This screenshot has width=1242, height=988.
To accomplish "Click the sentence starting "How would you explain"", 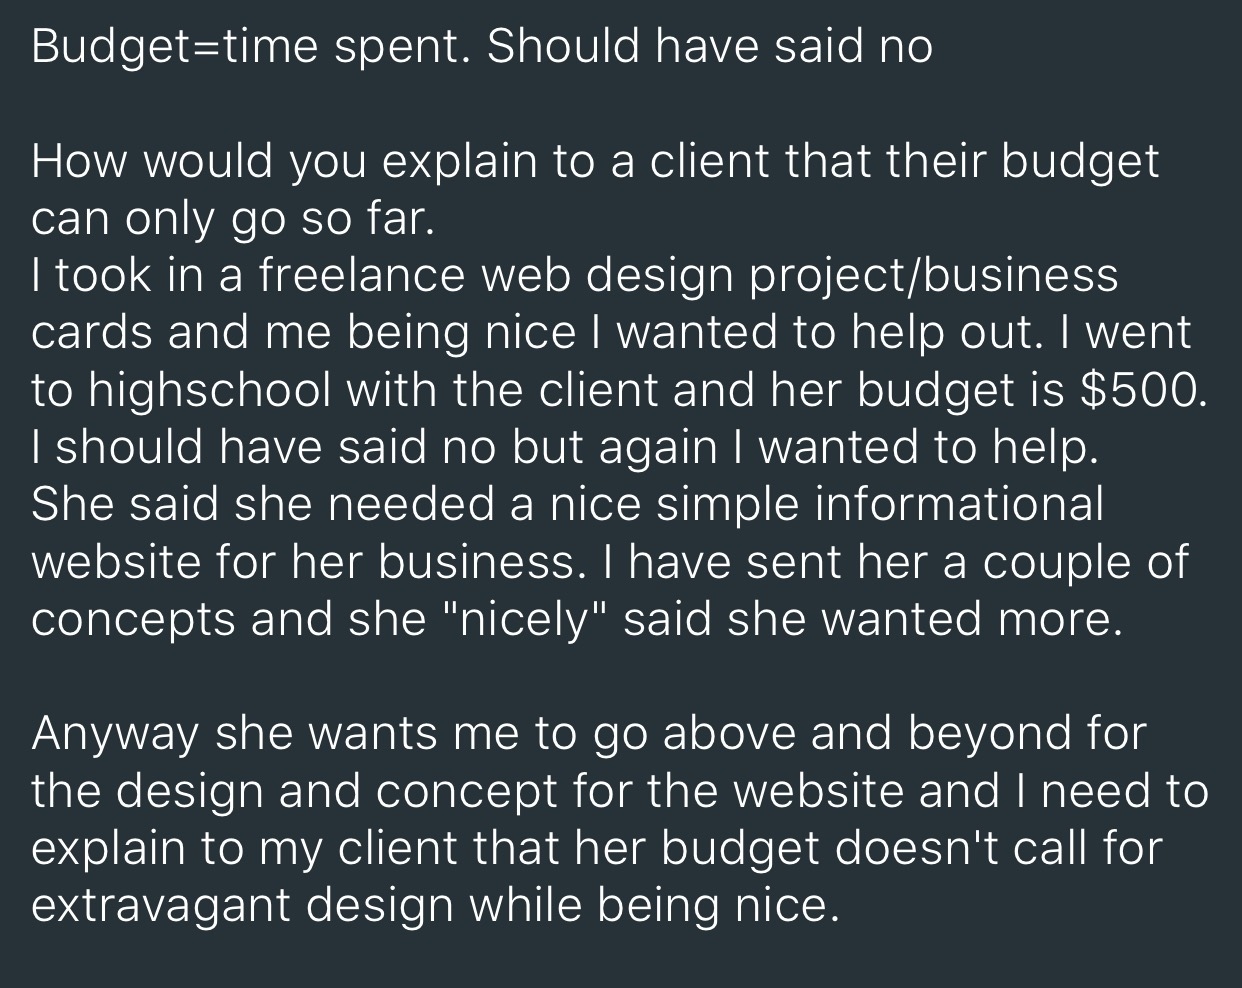I will click(595, 191).
